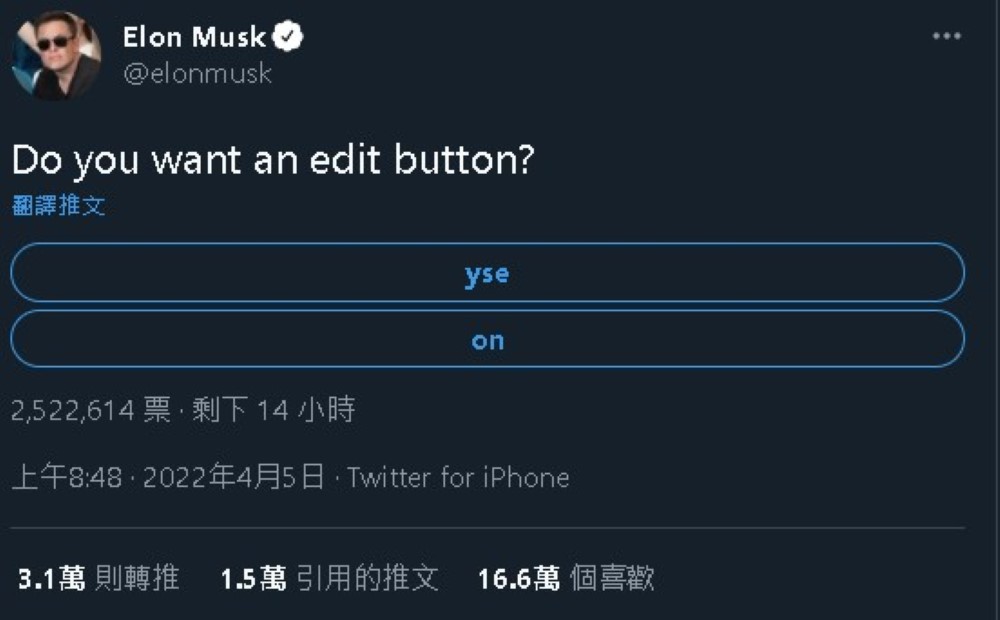Viewport: 1000px width, 620px height.
Task: Open the @elonmusk handle link
Action: (x=197, y=74)
